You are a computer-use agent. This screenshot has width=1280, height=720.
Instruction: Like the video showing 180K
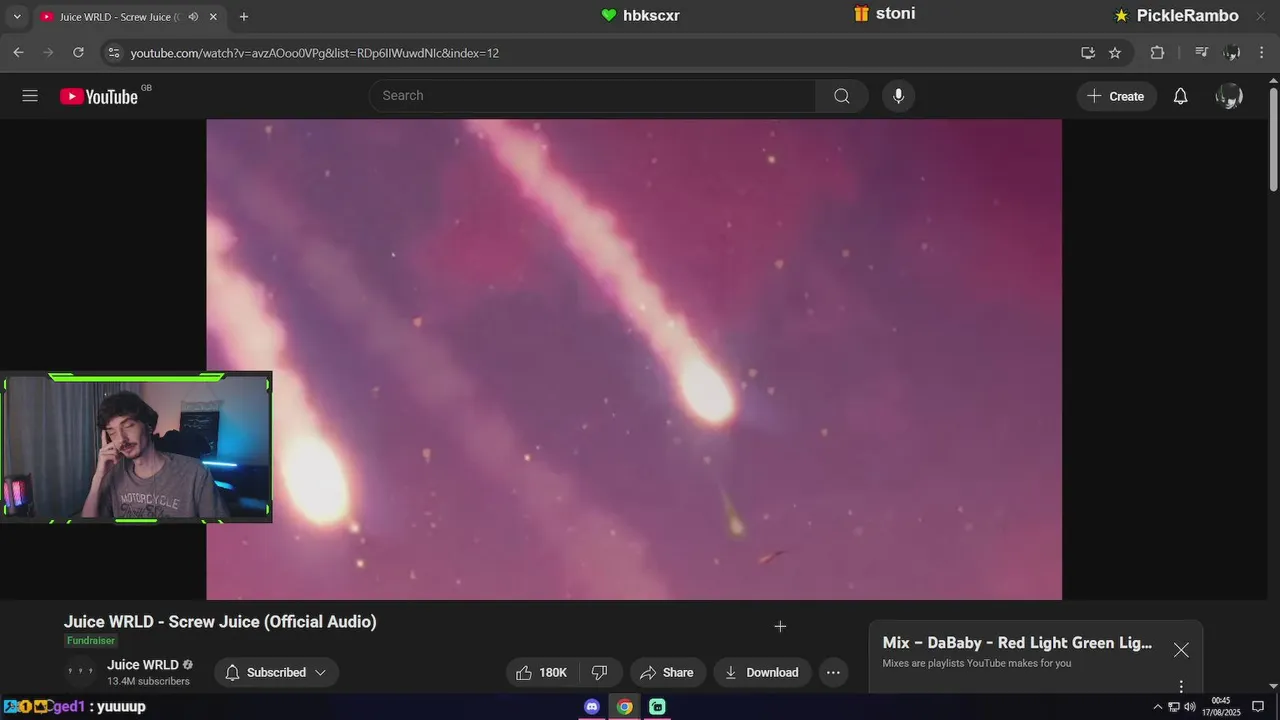click(x=541, y=673)
